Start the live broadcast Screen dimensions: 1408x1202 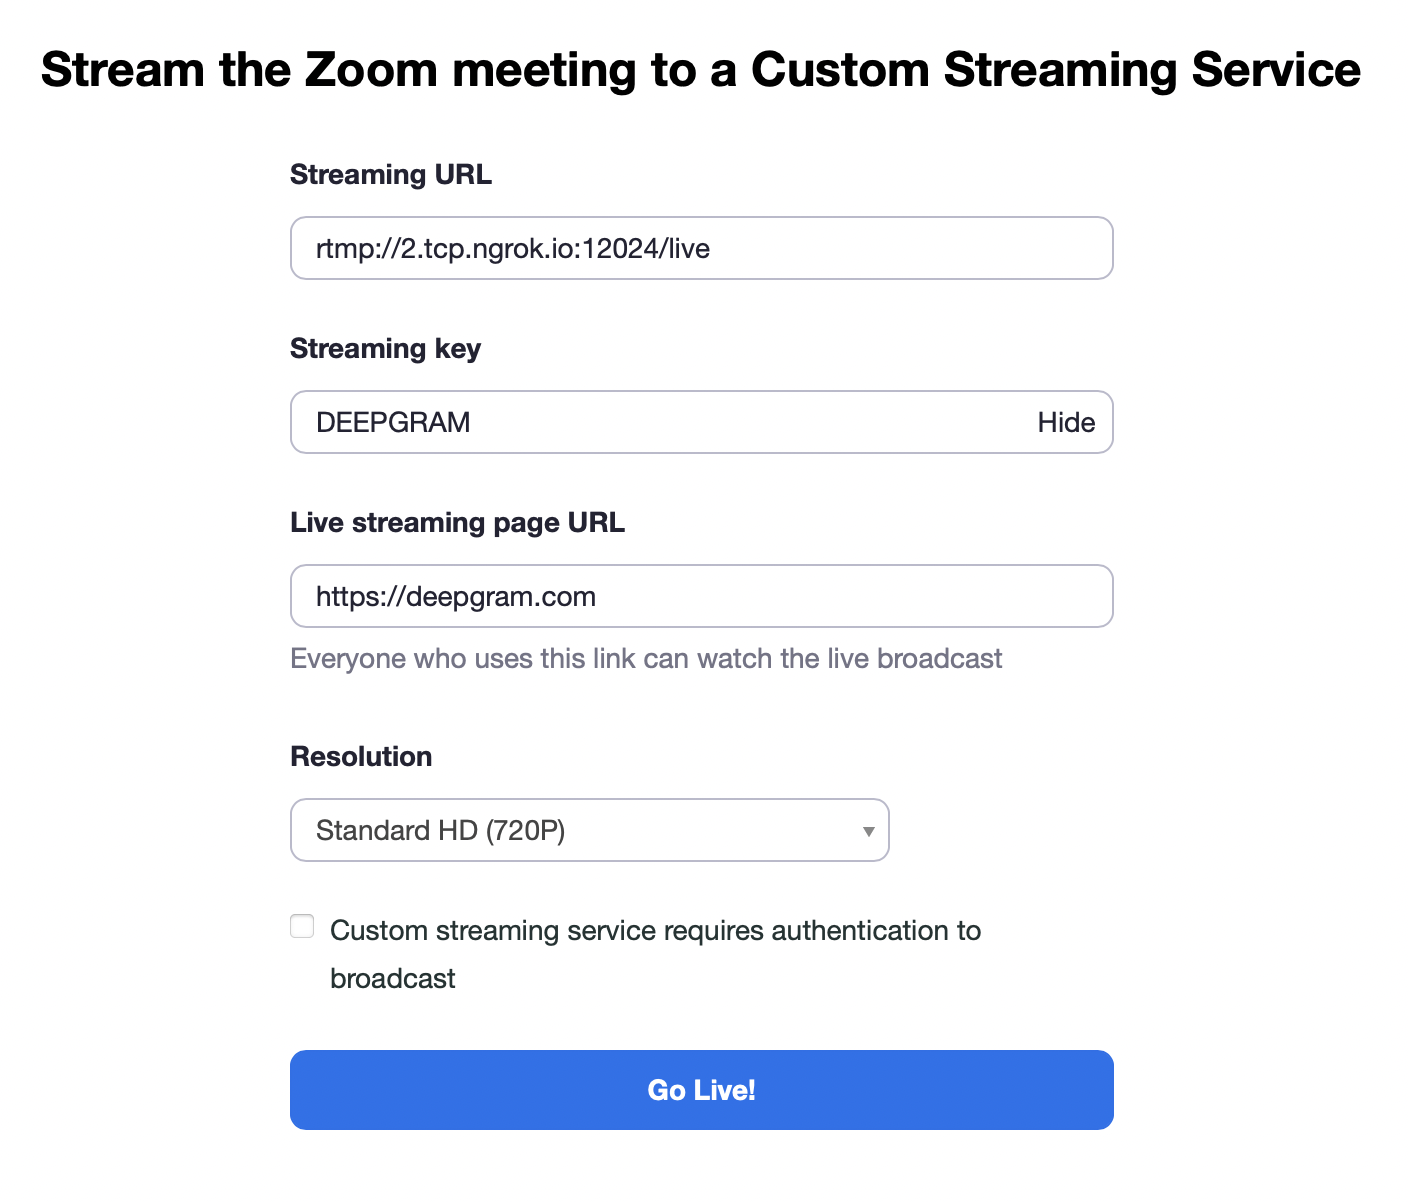(701, 1090)
